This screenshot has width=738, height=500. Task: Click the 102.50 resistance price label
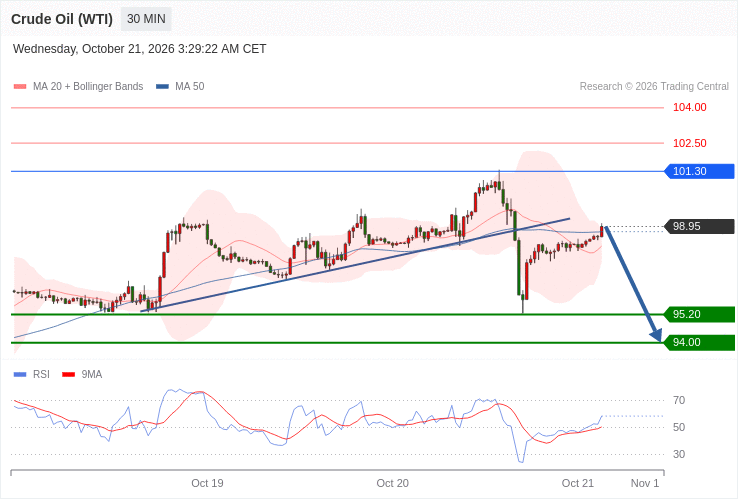tap(690, 143)
